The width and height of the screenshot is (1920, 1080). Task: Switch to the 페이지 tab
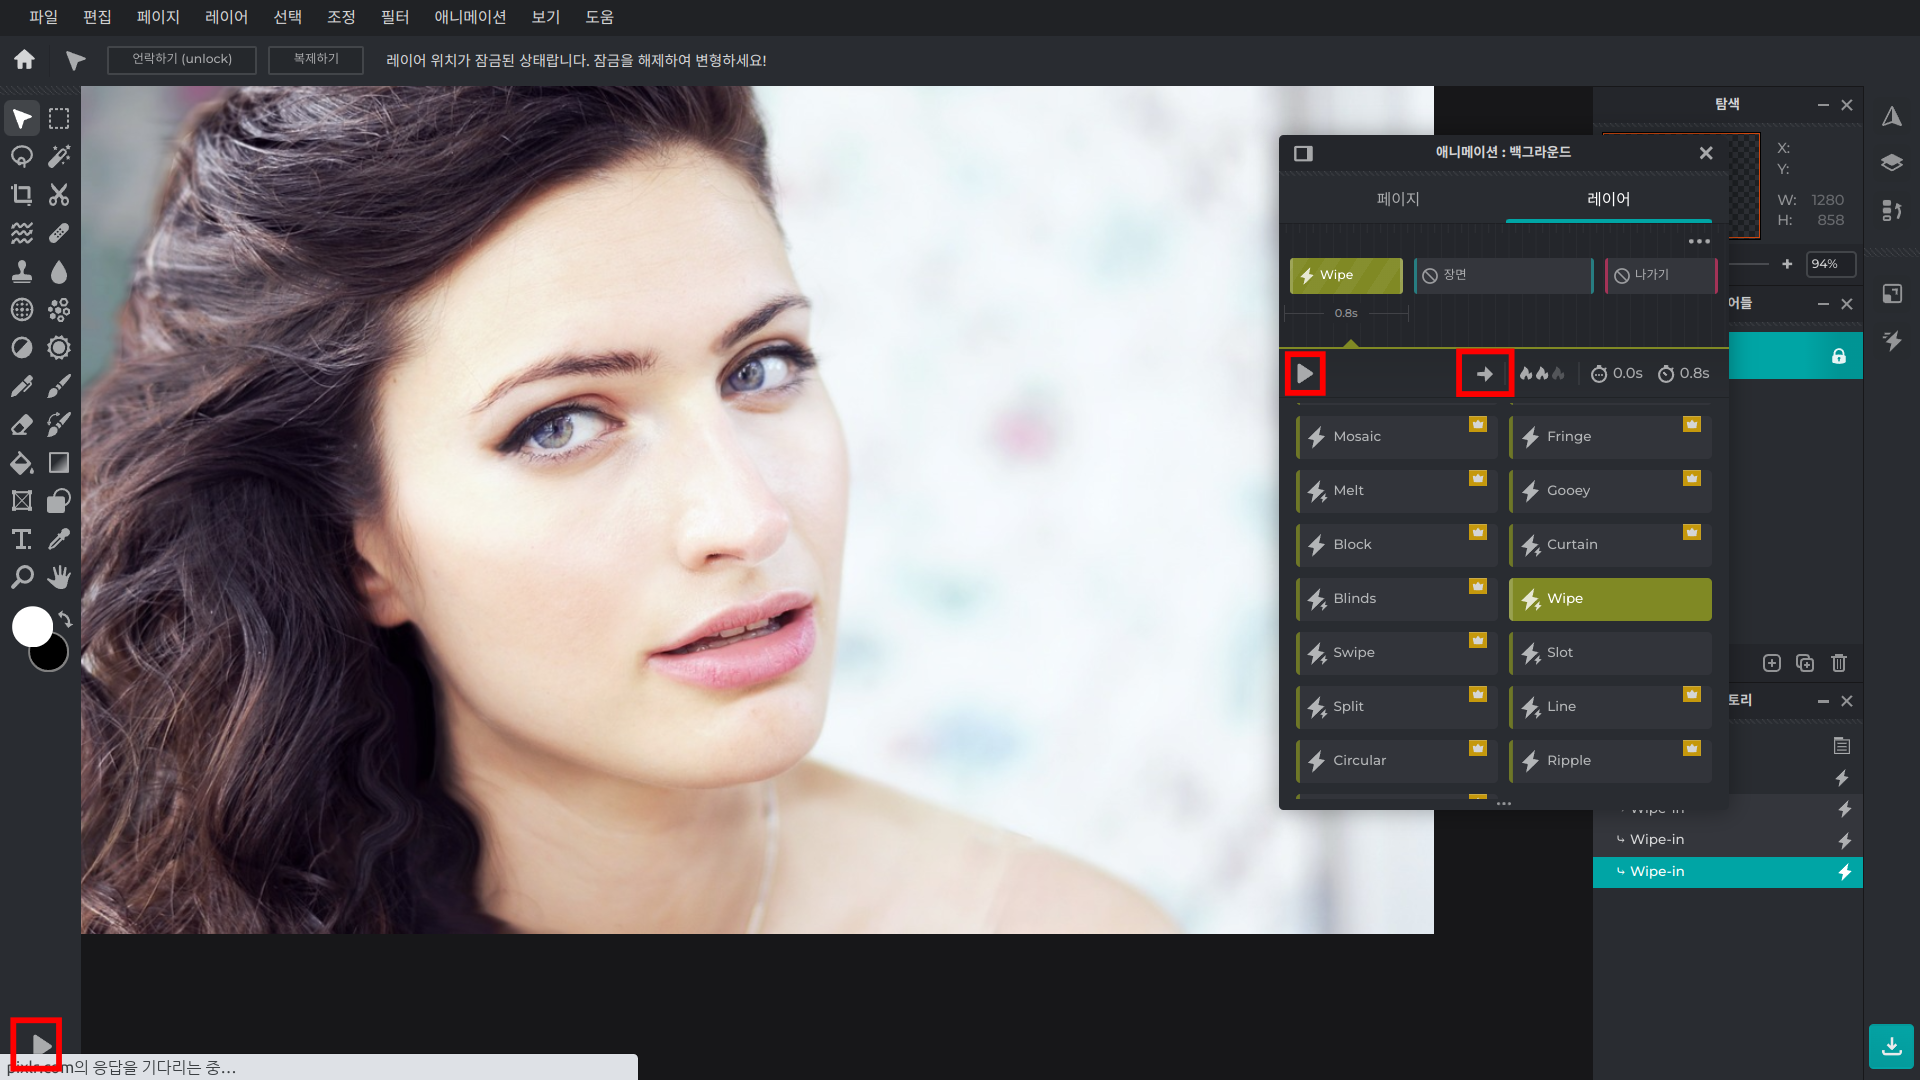coord(1398,199)
